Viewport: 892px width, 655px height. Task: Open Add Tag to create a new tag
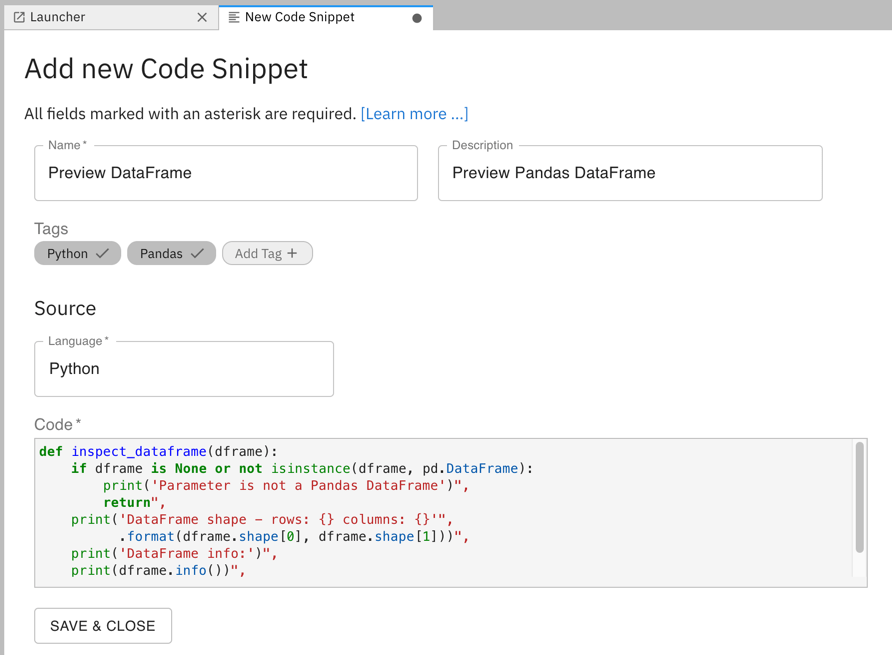click(267, 253)
